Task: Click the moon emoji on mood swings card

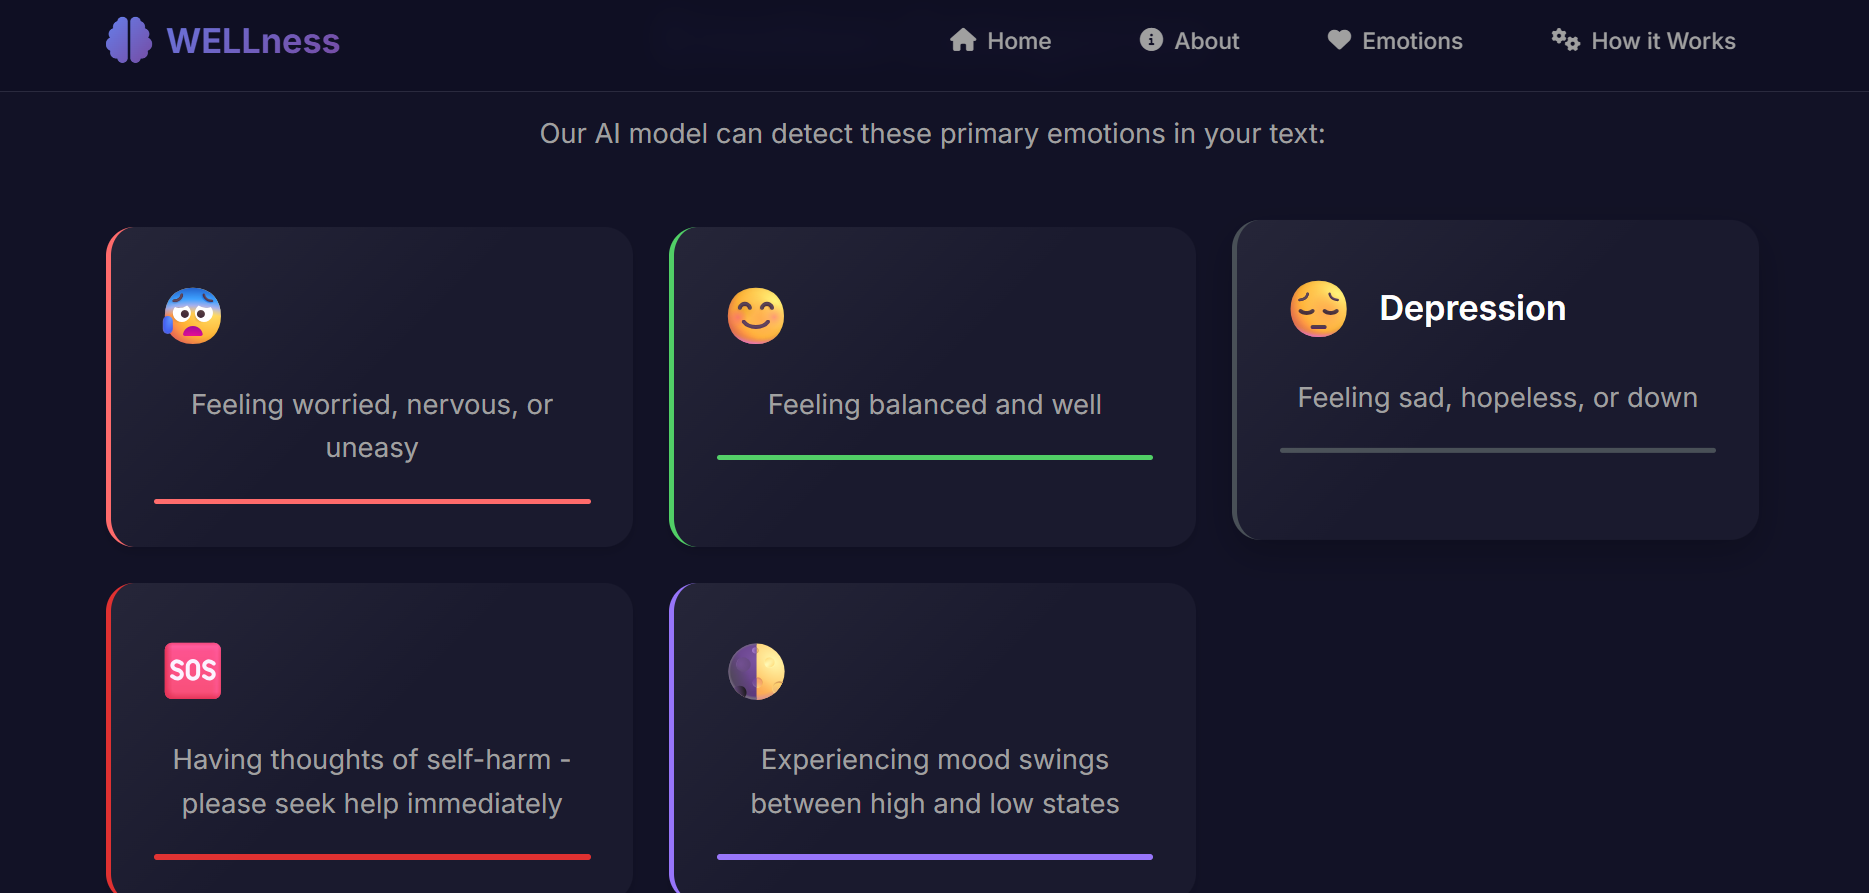Action: click(756, 670)
